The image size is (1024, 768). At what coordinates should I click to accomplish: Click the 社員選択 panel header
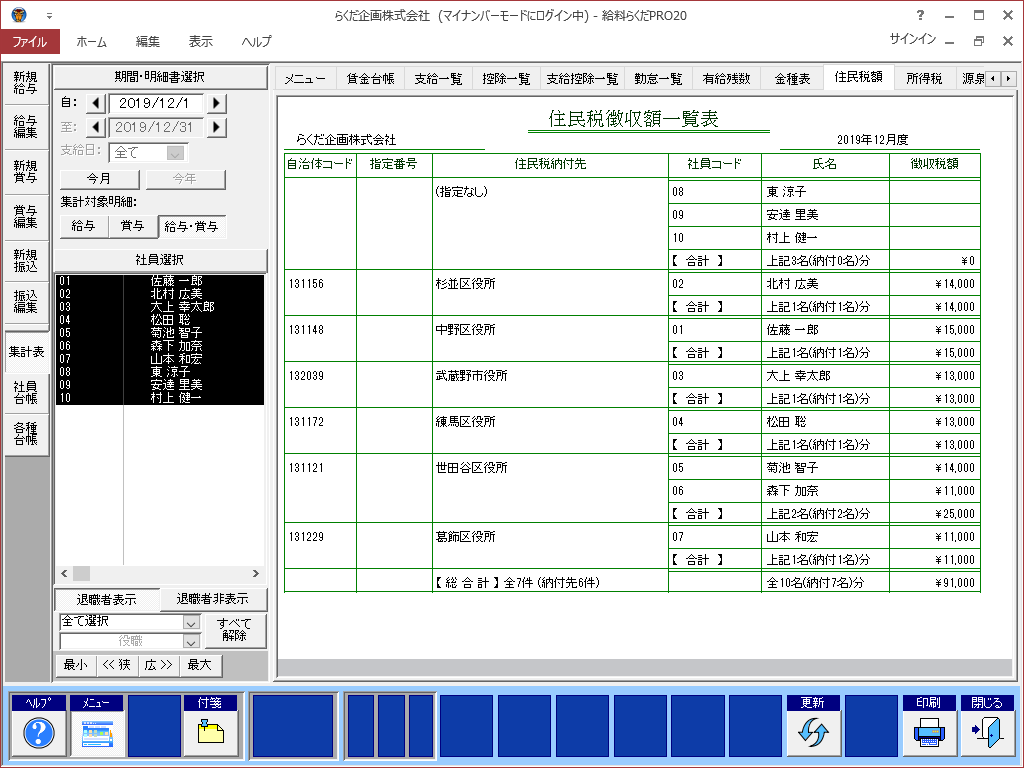coord(160,259)
